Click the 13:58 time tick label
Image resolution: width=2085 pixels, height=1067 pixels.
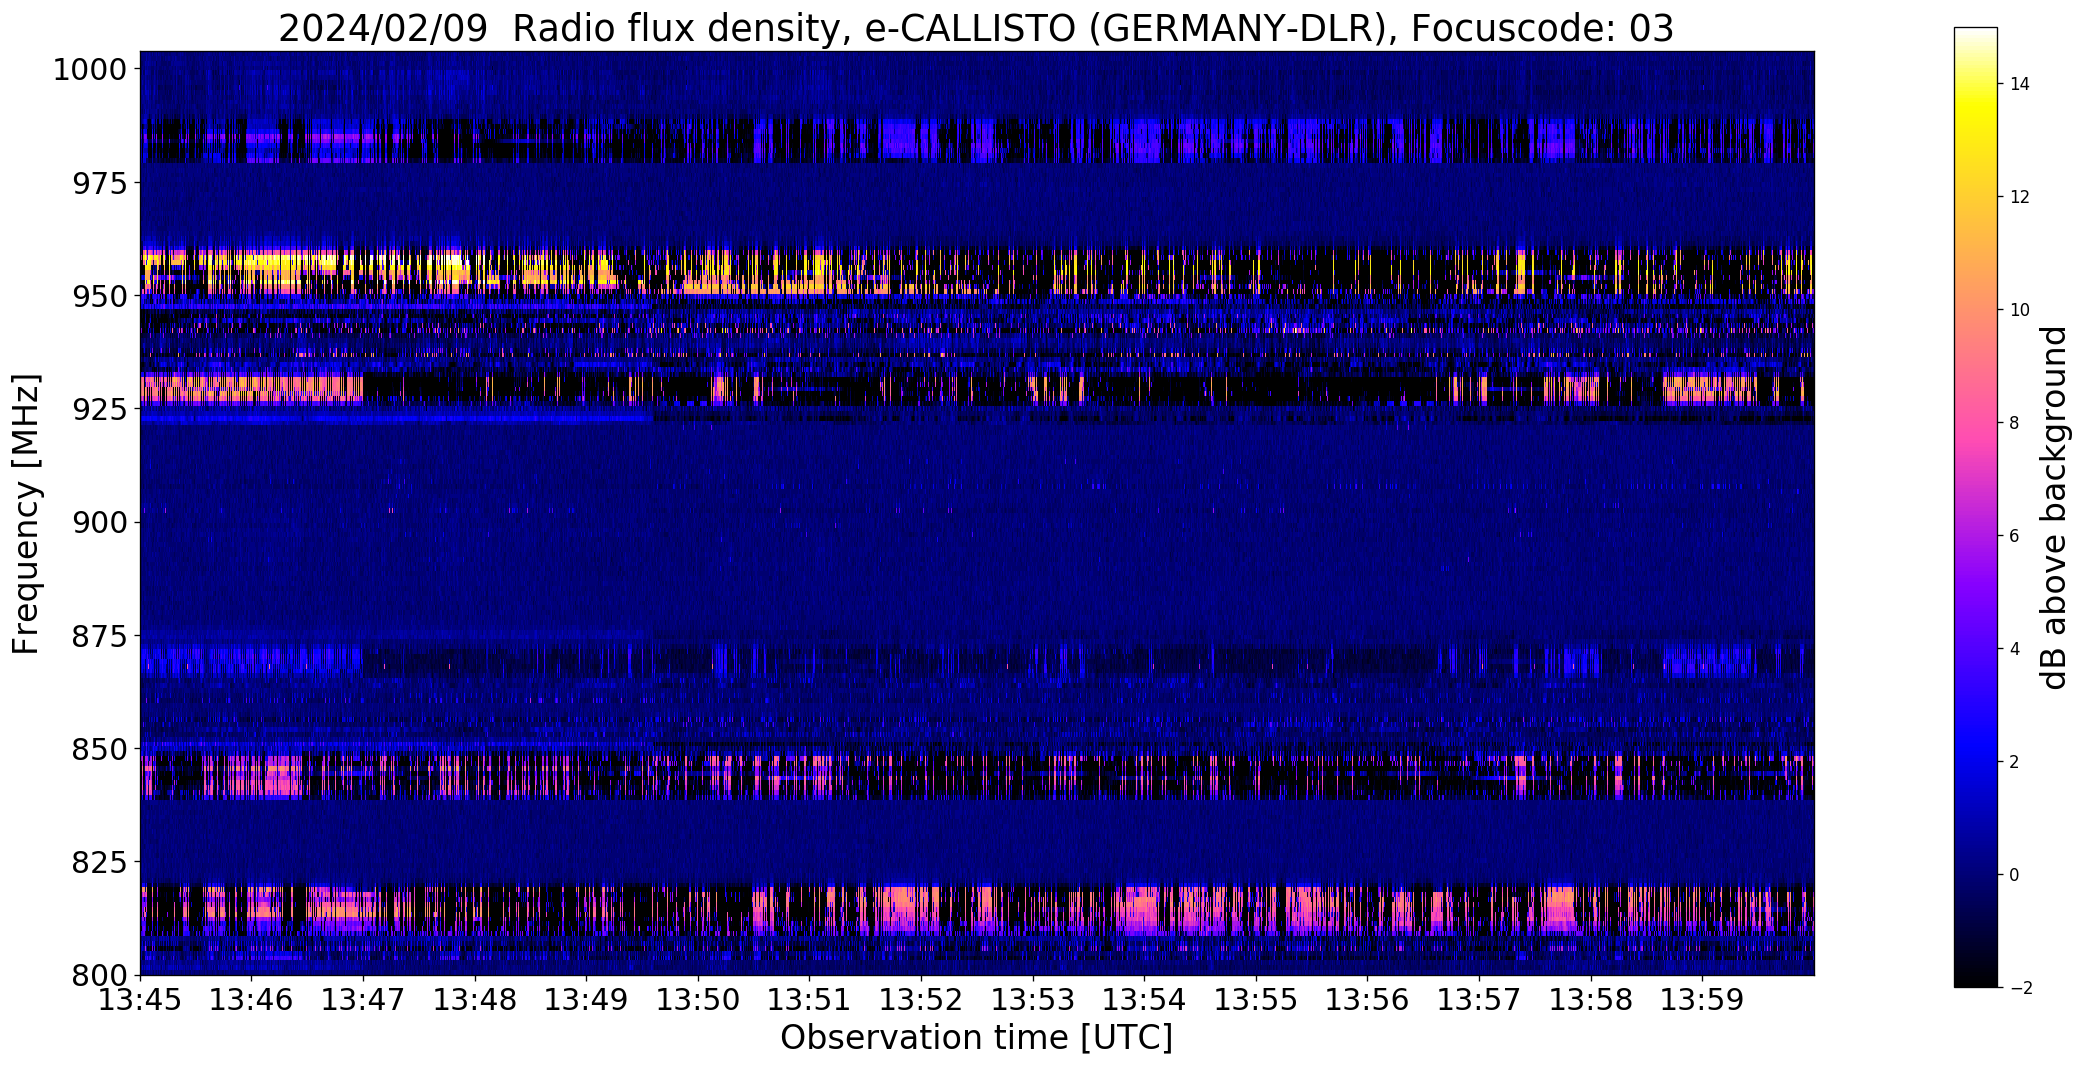coord(1590,1000)
